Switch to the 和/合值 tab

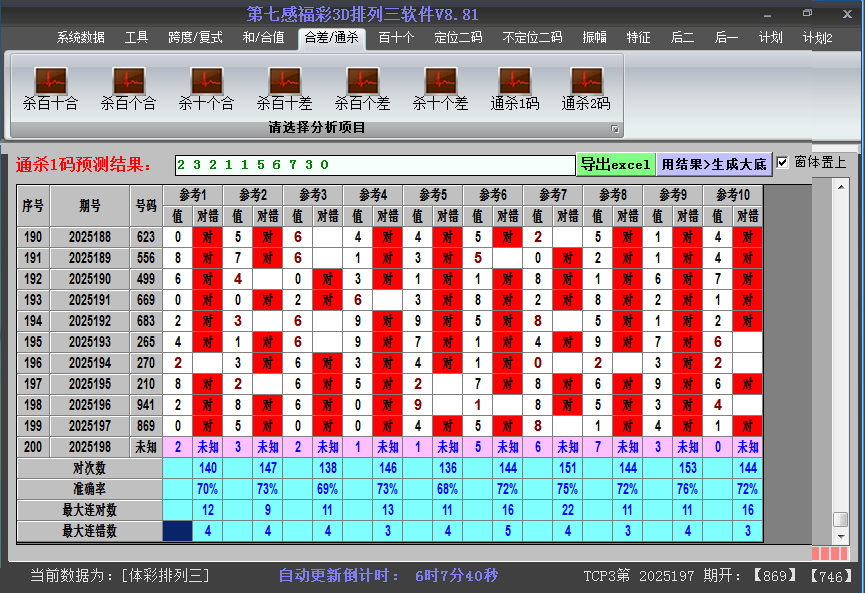264,38
